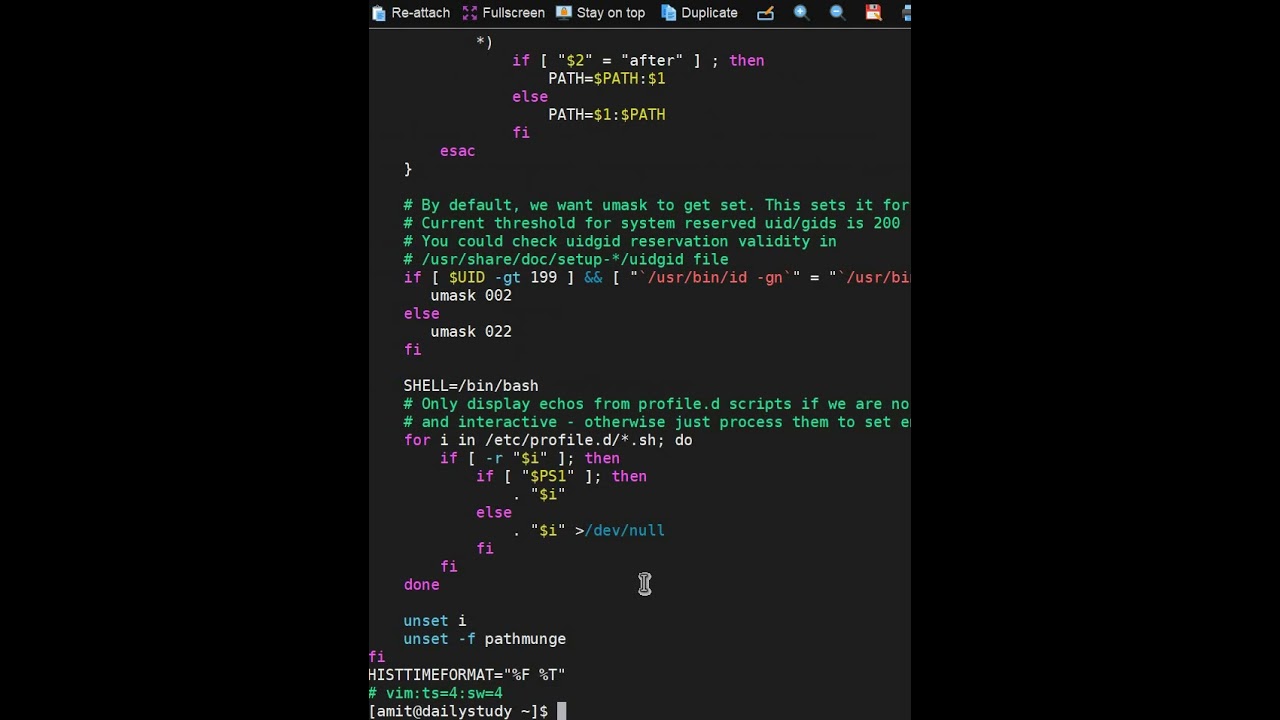This screenshot has width=1280, height=720.
Task: Save terminal output with floppy icon
Action: (x=873, y=13)
